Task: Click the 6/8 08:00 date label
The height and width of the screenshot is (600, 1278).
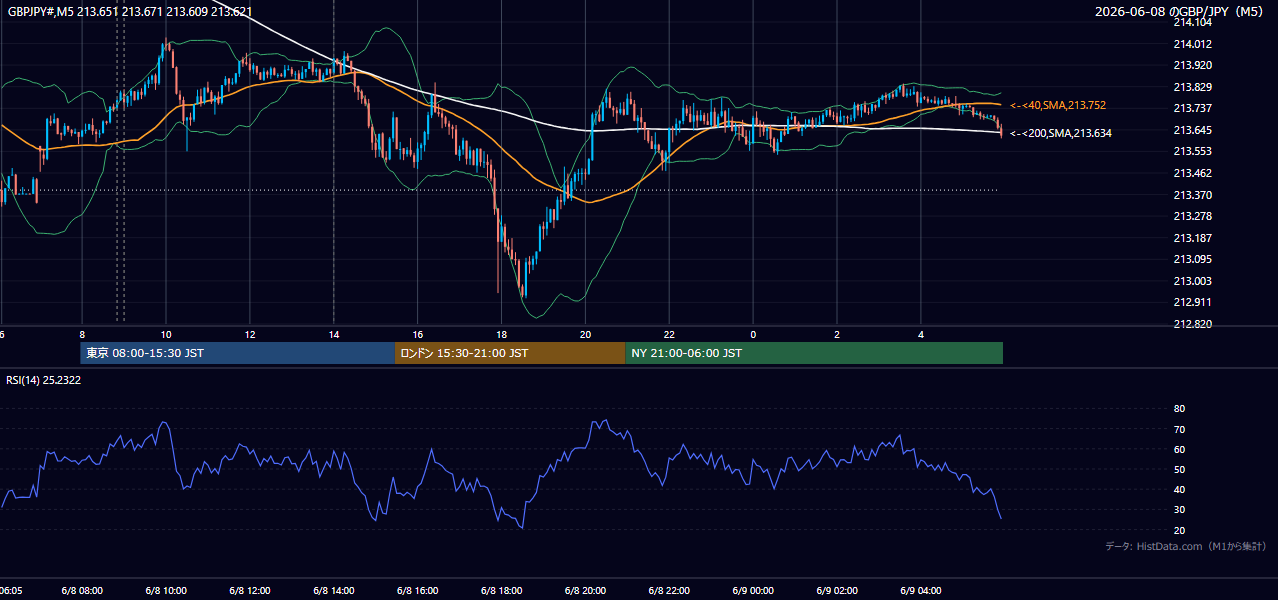Action: coord(82,590)
